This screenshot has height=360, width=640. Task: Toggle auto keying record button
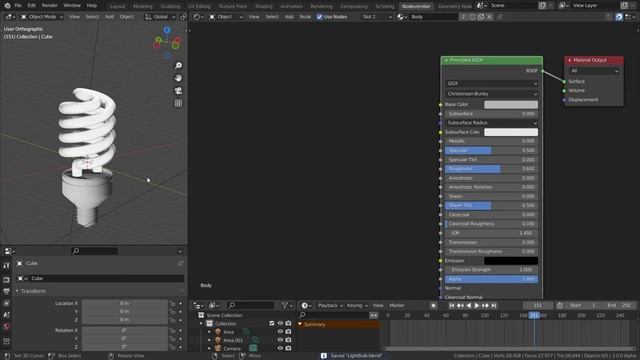point(433,305)
